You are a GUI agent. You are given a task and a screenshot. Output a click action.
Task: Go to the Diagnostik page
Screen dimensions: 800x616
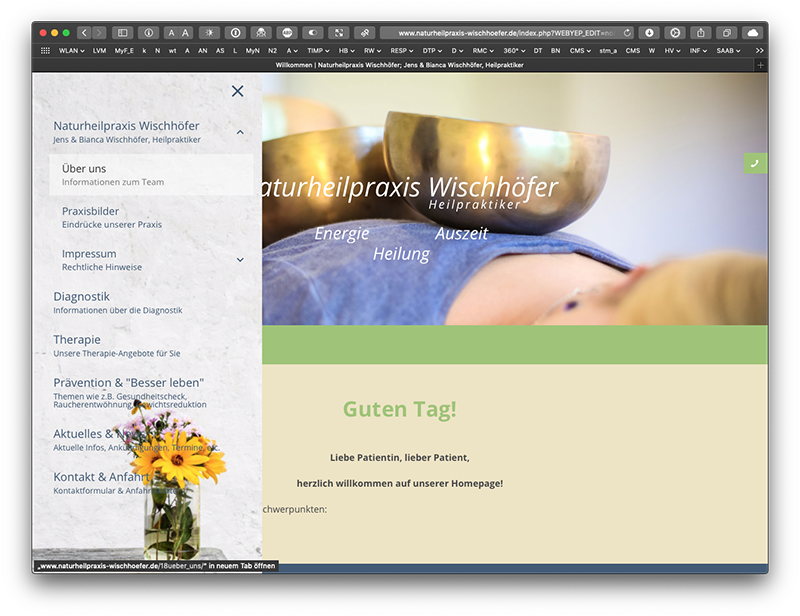82,297
